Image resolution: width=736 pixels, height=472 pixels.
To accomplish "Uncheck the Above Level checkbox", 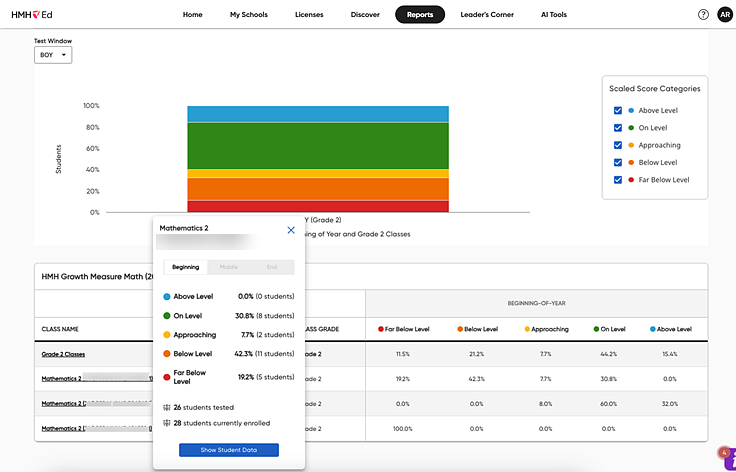I will coord(618,110).
